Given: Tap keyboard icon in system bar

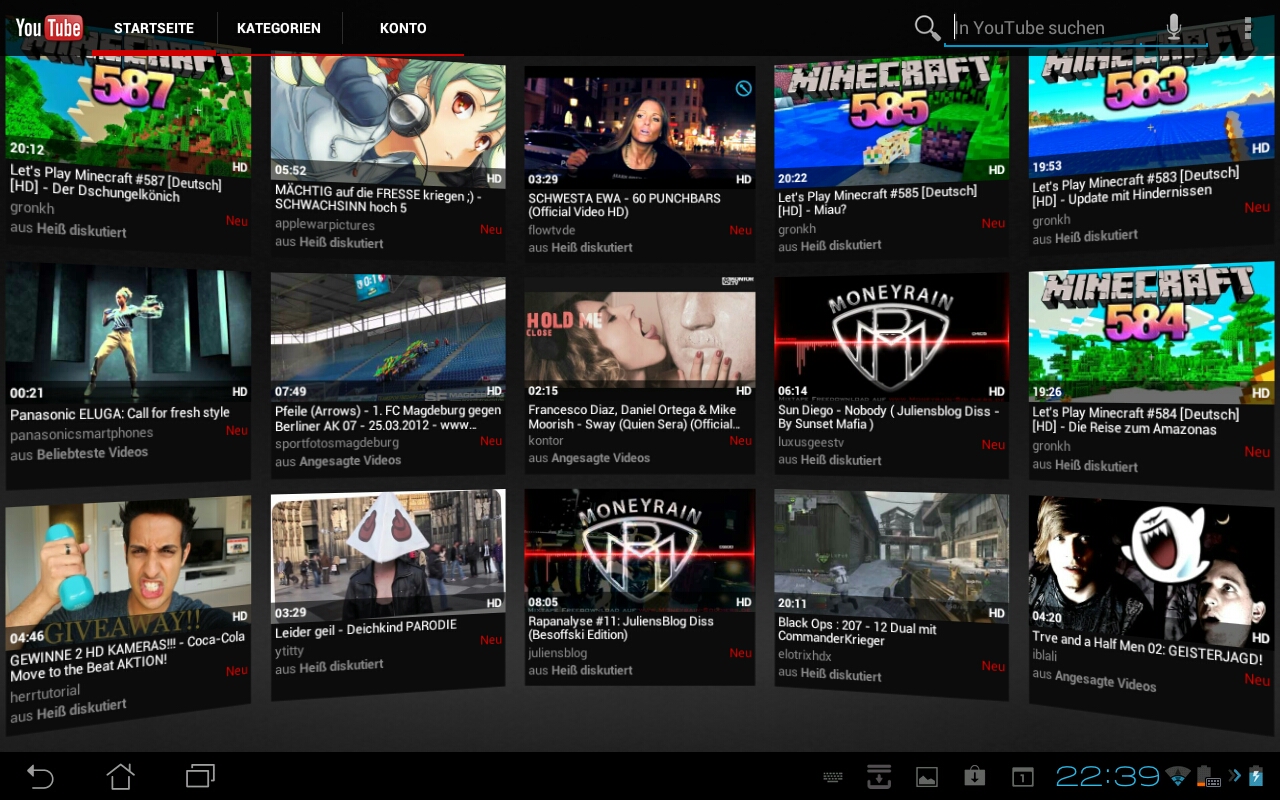Looking at the screenshot, I should [x=832, y=777].
